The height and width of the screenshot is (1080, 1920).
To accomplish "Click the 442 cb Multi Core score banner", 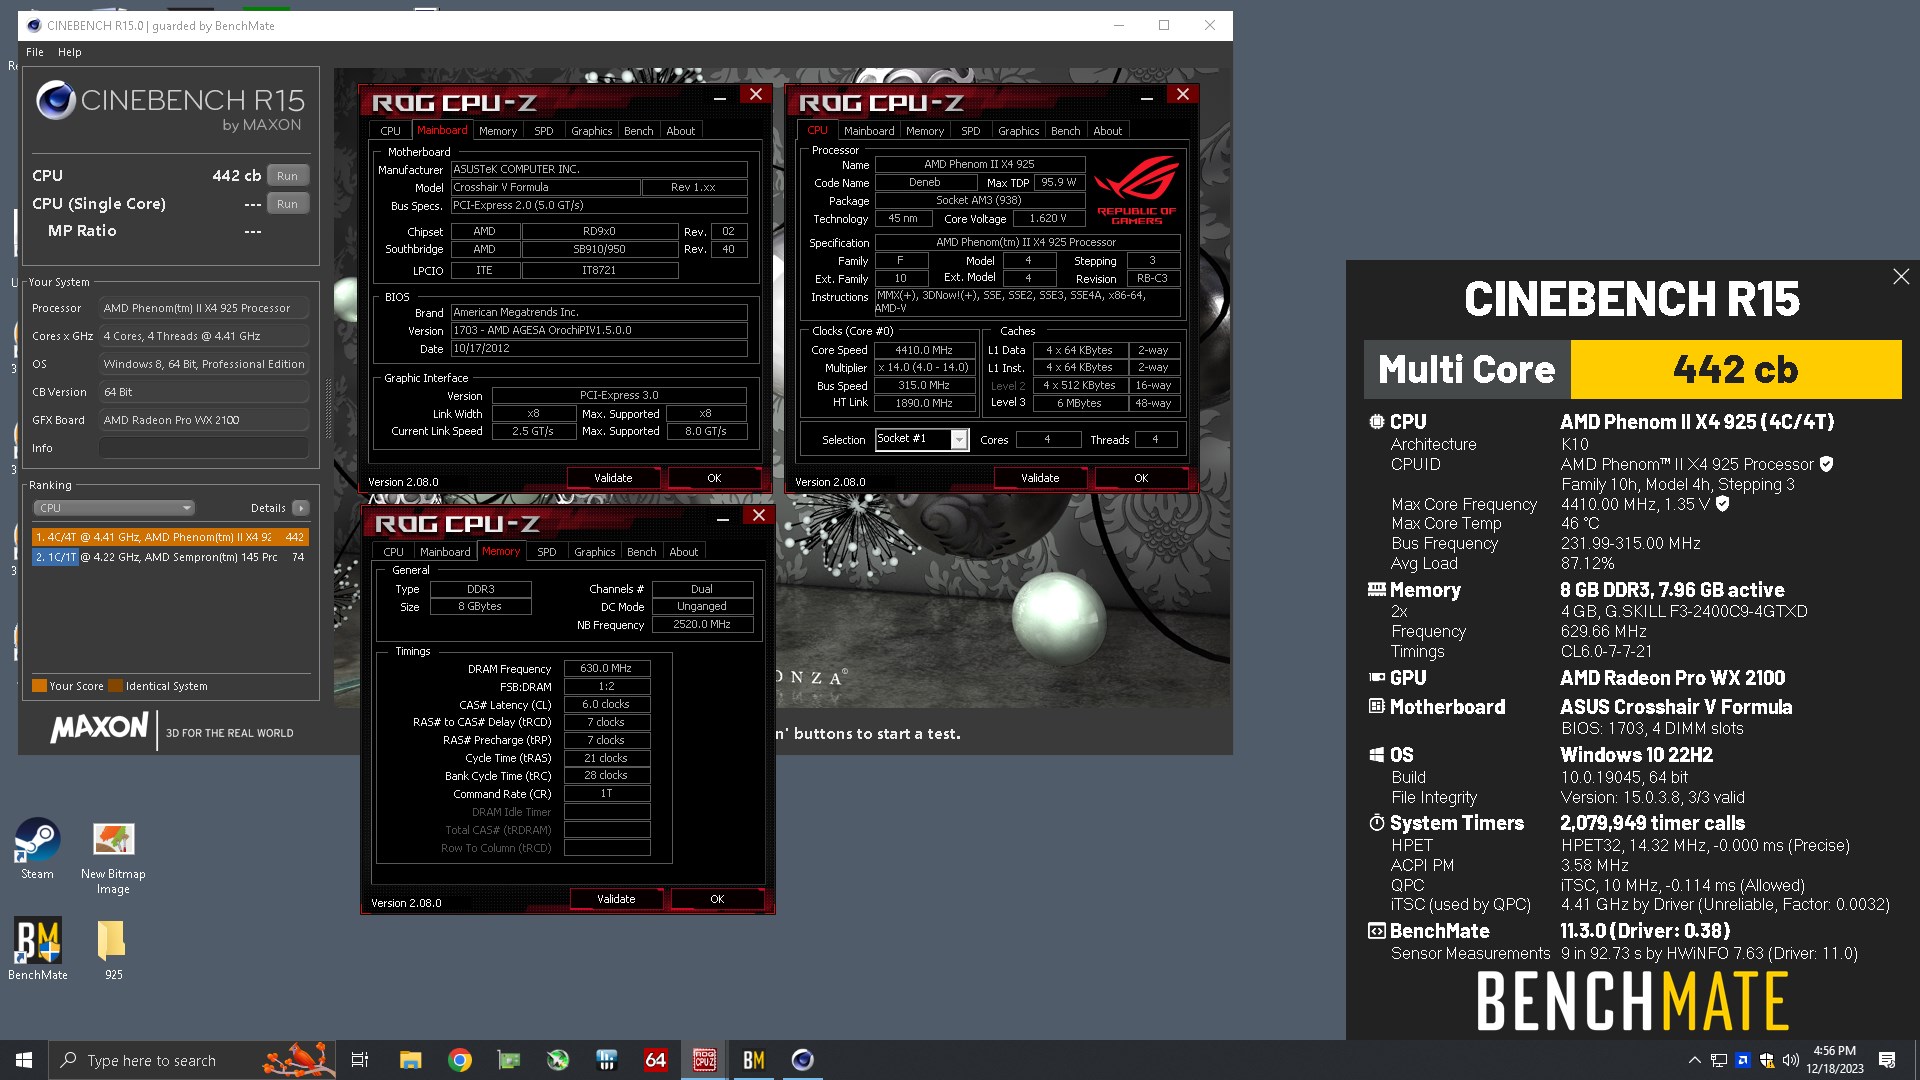I will coord(1633,369).
